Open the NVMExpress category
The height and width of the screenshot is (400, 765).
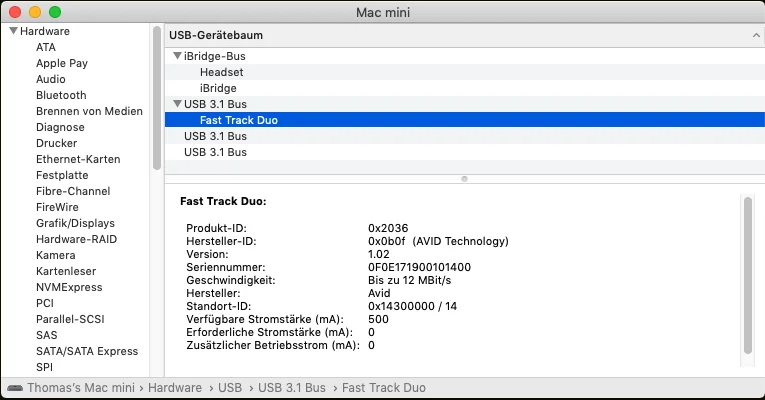point(69,287)
